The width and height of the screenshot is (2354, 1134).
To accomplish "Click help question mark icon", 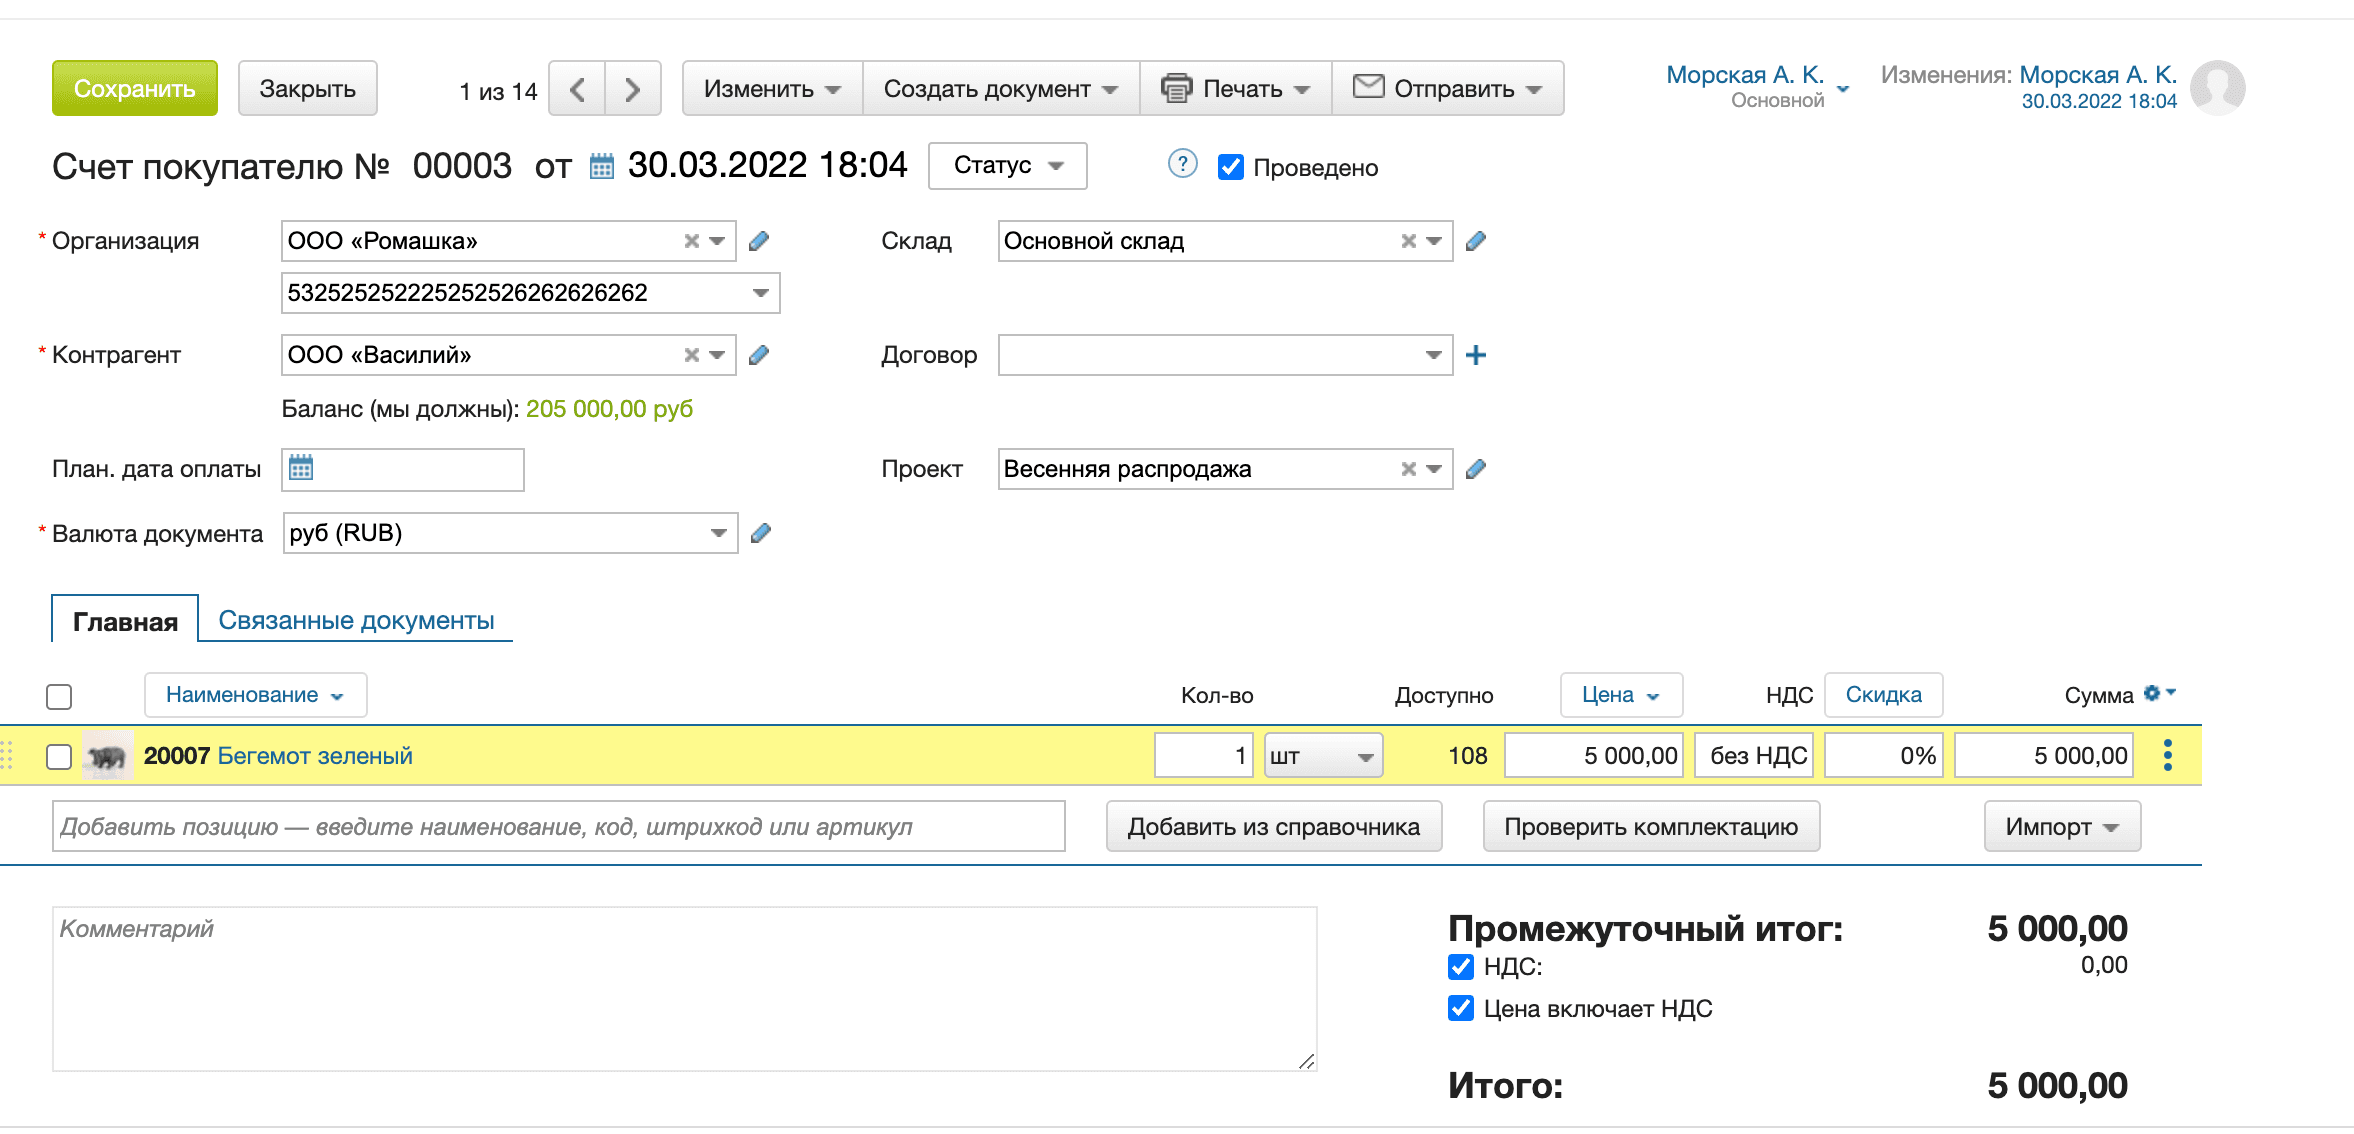I will (1182, 164).
